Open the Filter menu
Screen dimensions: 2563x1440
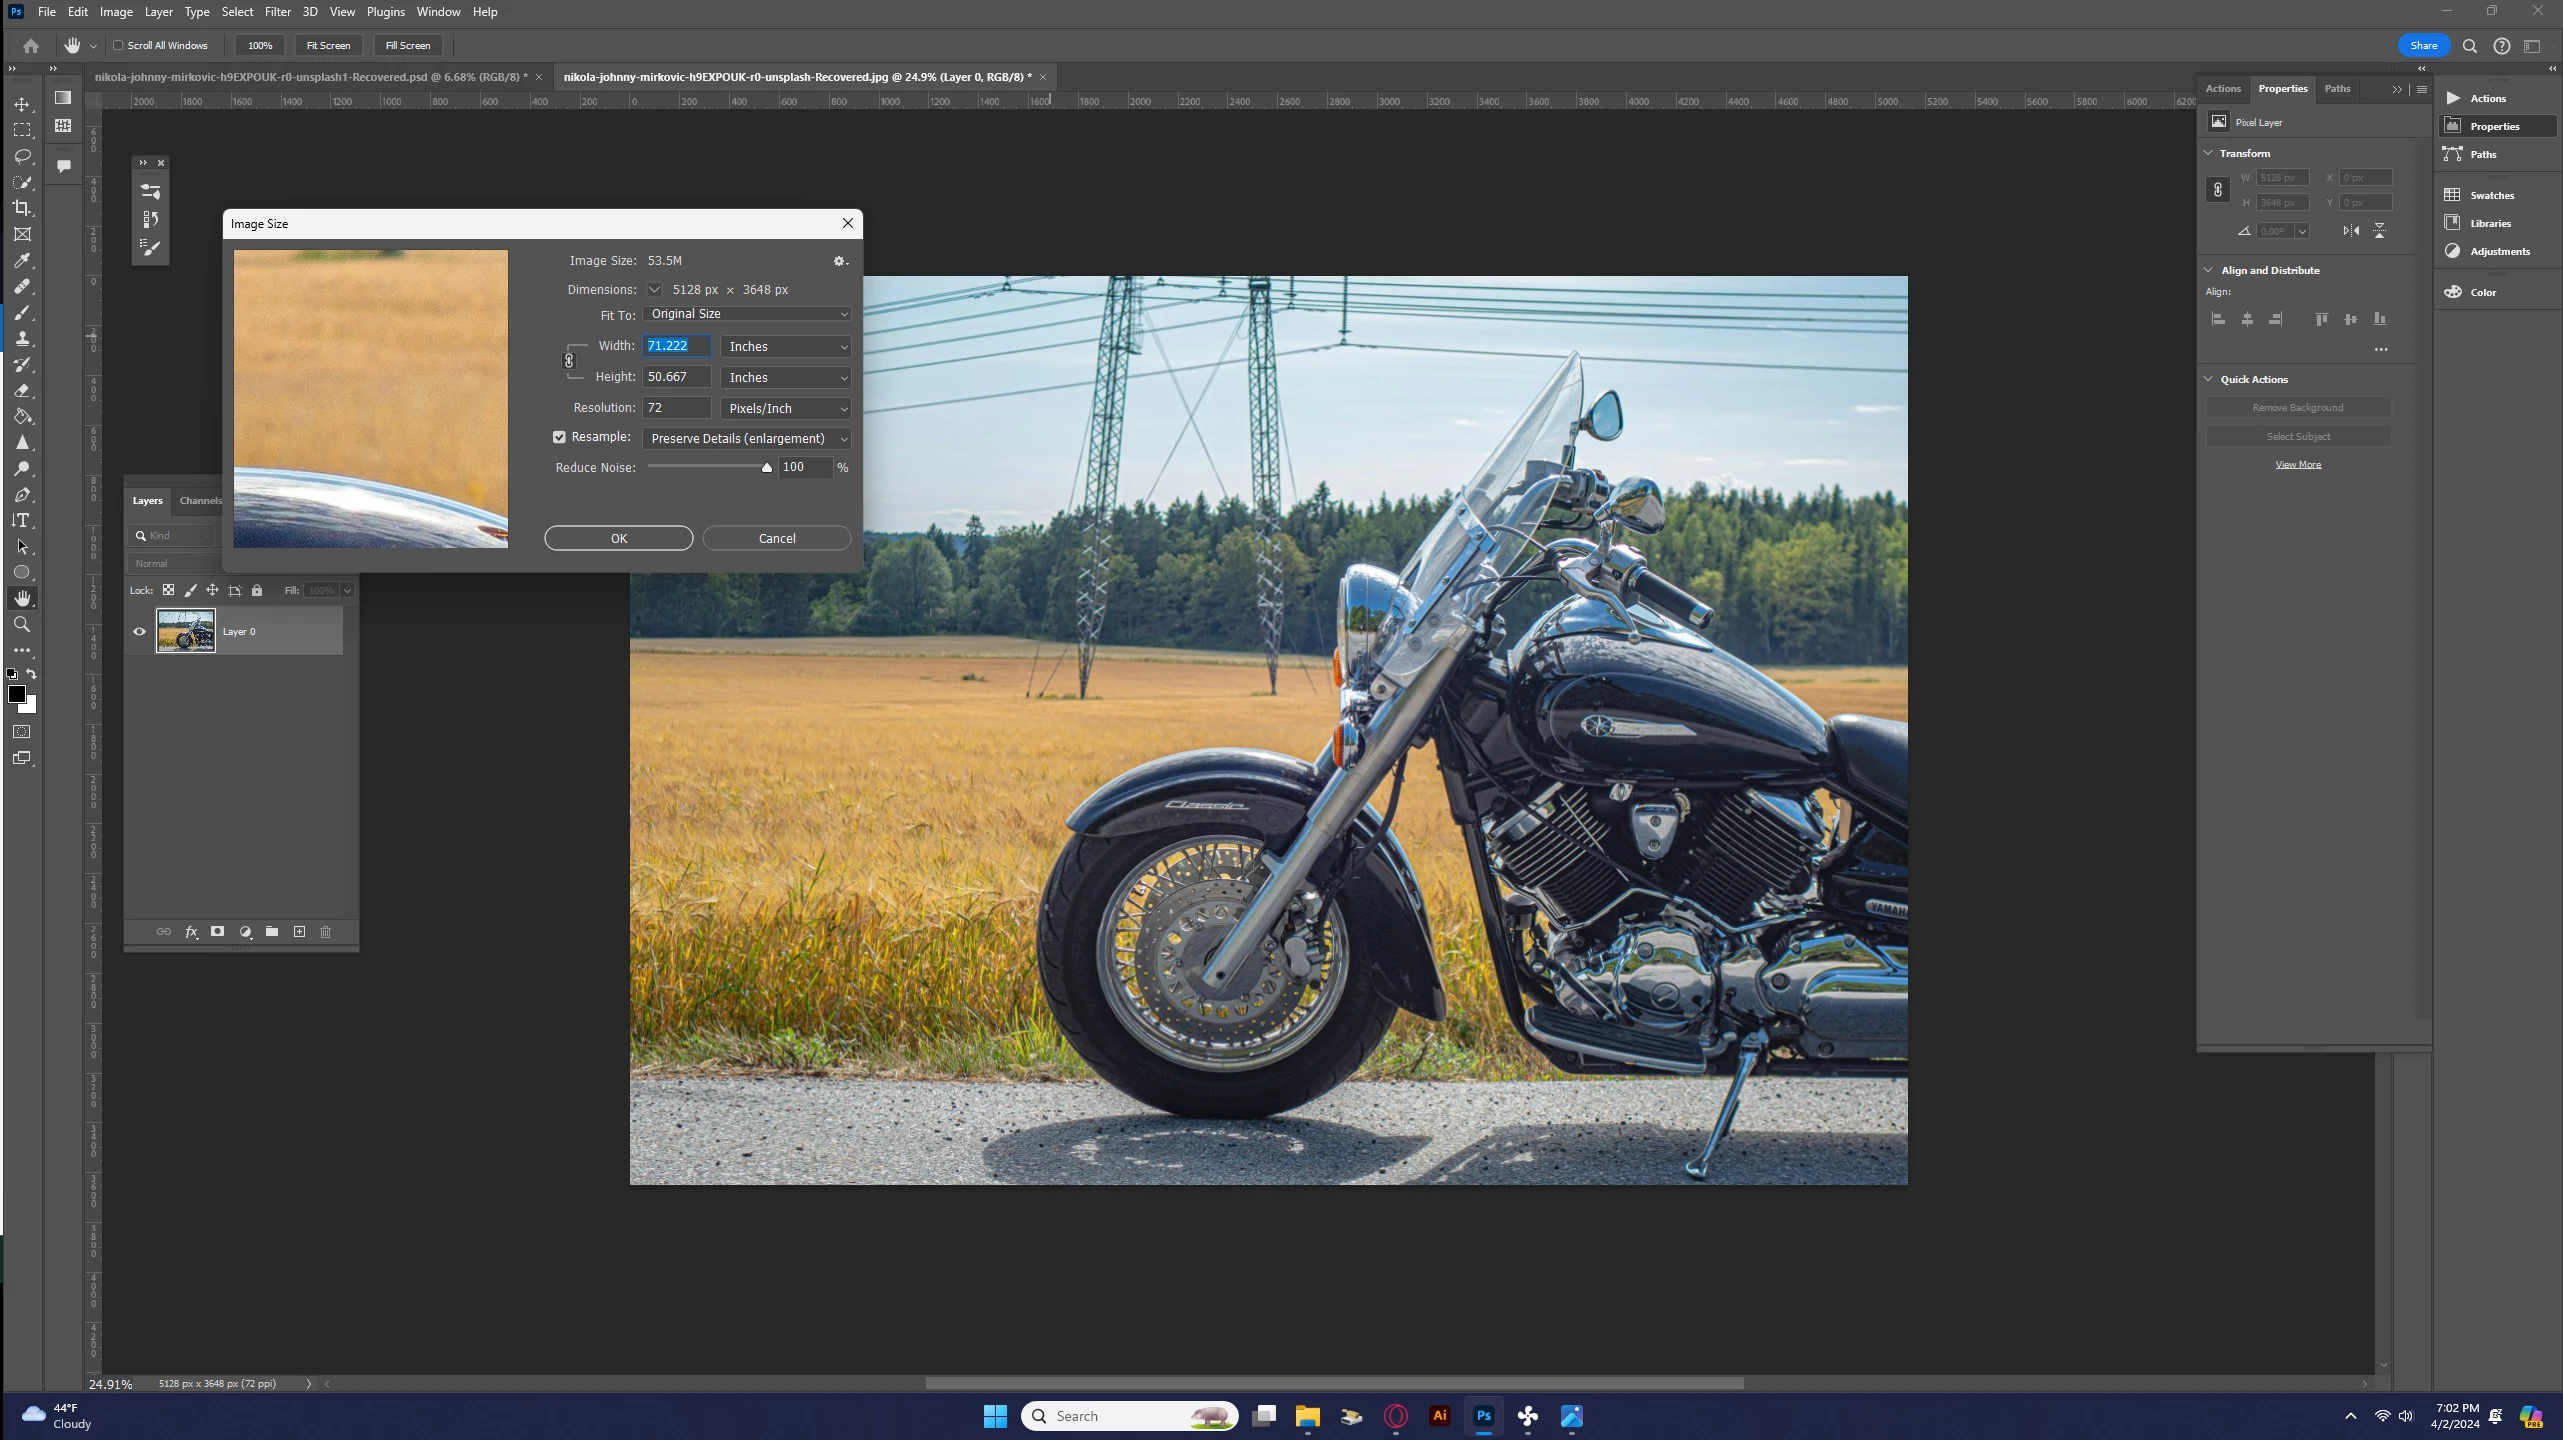pyautogui.click(x=277, y=12)
